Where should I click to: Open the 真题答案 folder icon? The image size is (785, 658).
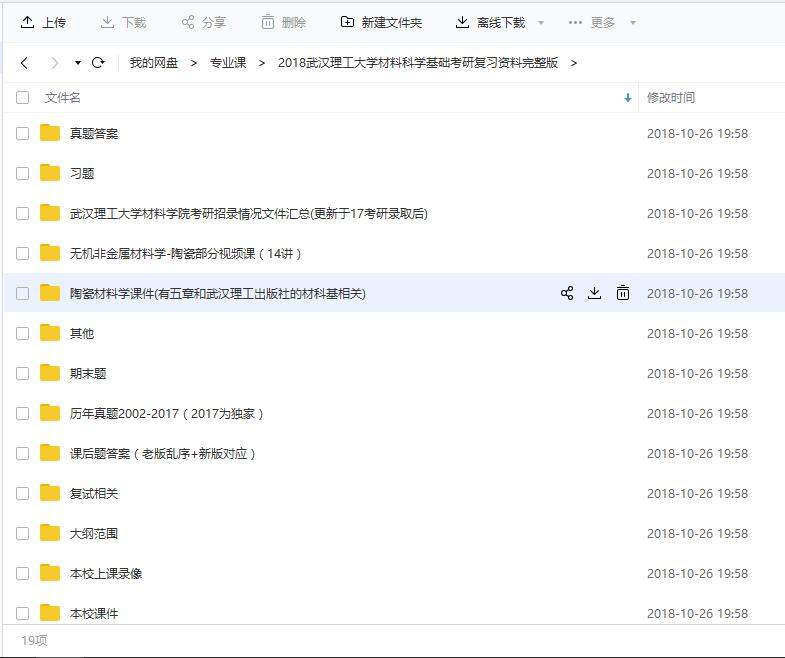(50, 133)
